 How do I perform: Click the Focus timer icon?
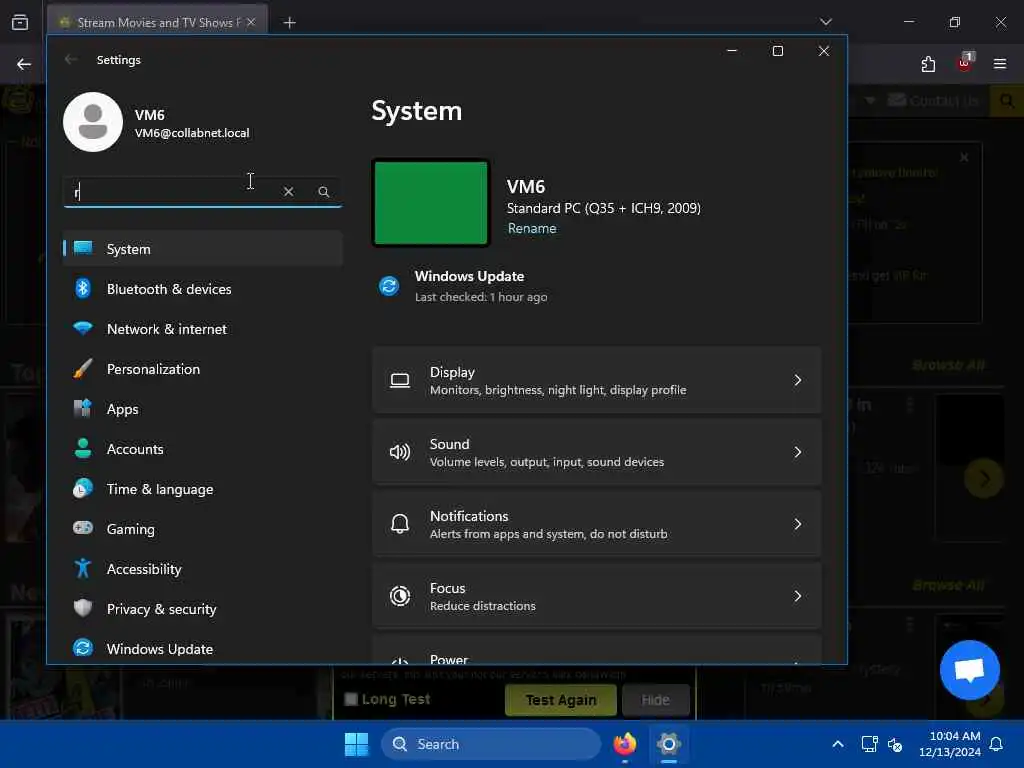click(x=400, y=596)
